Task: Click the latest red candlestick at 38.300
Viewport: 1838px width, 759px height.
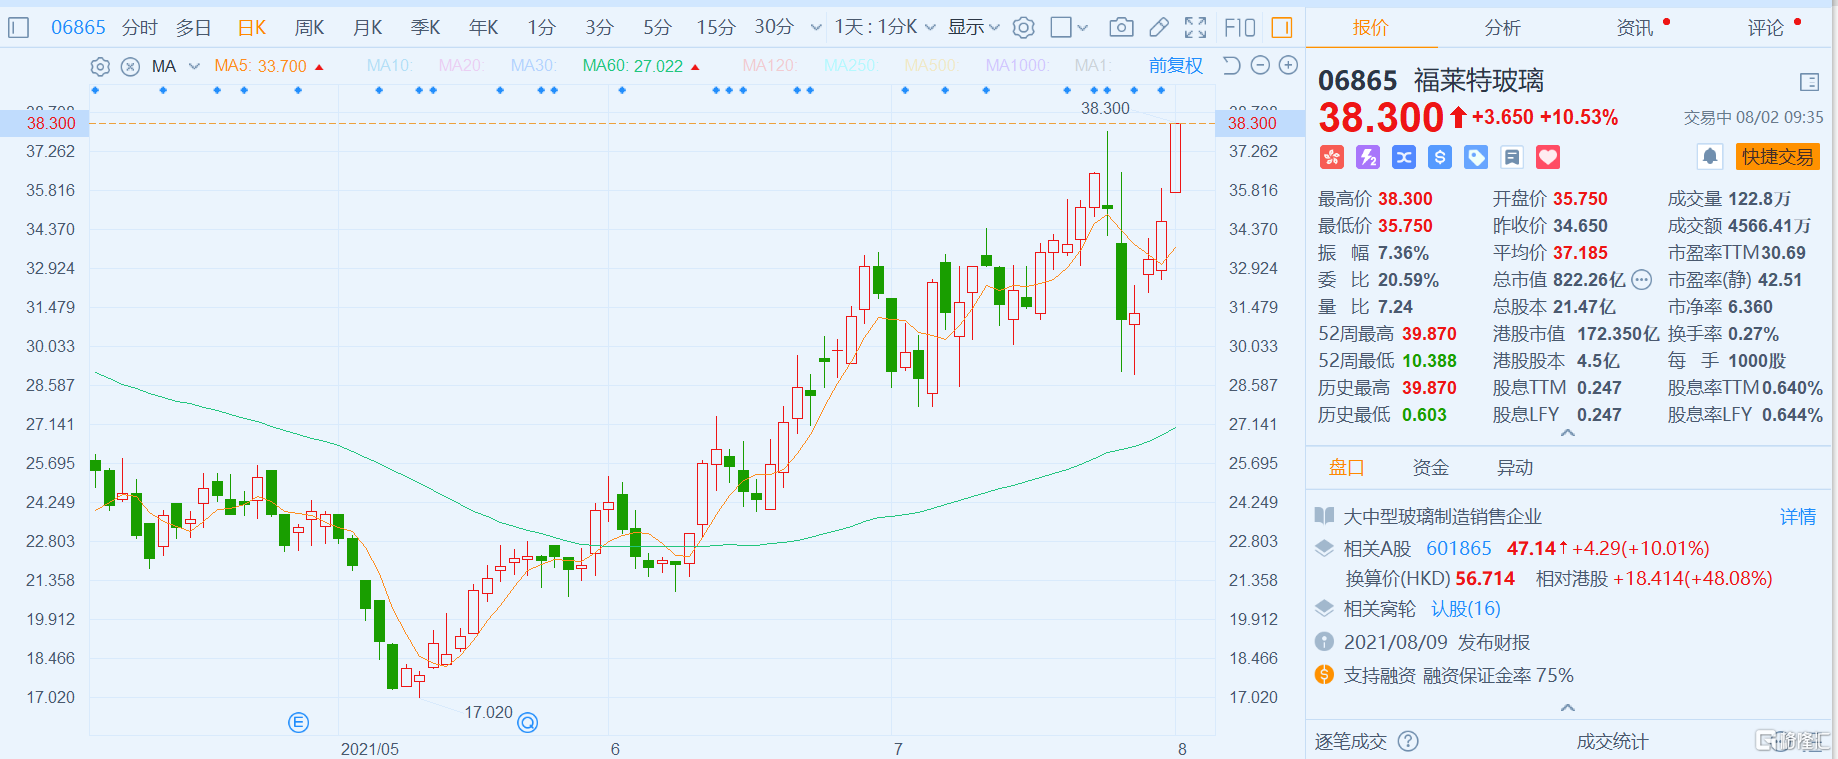Action: pos(1175,158)
